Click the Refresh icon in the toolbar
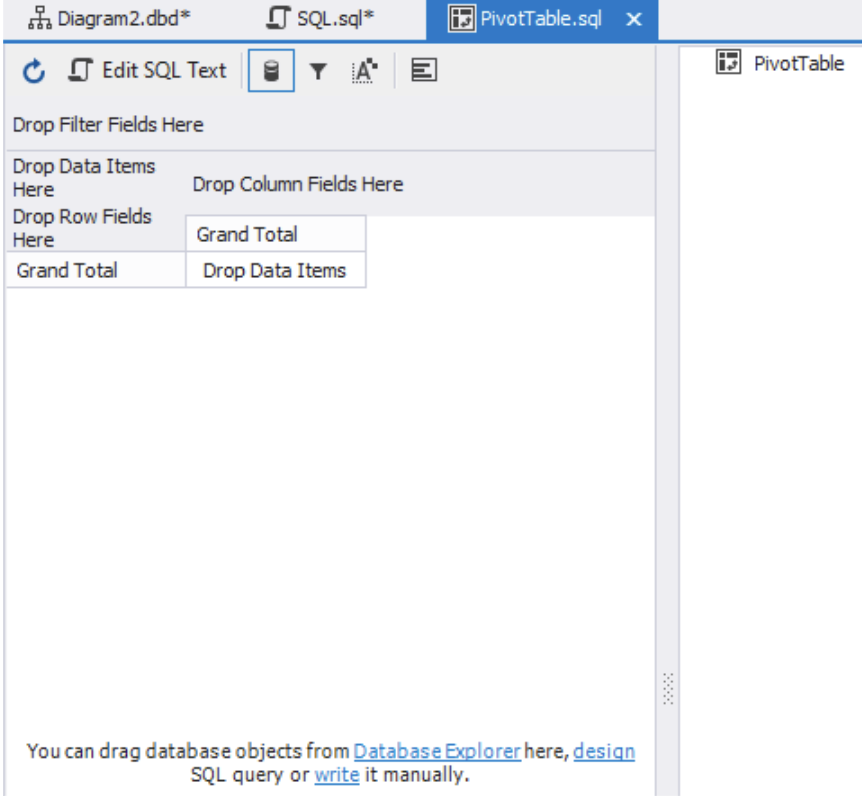862x798 pixels. [x=34, y=72]
